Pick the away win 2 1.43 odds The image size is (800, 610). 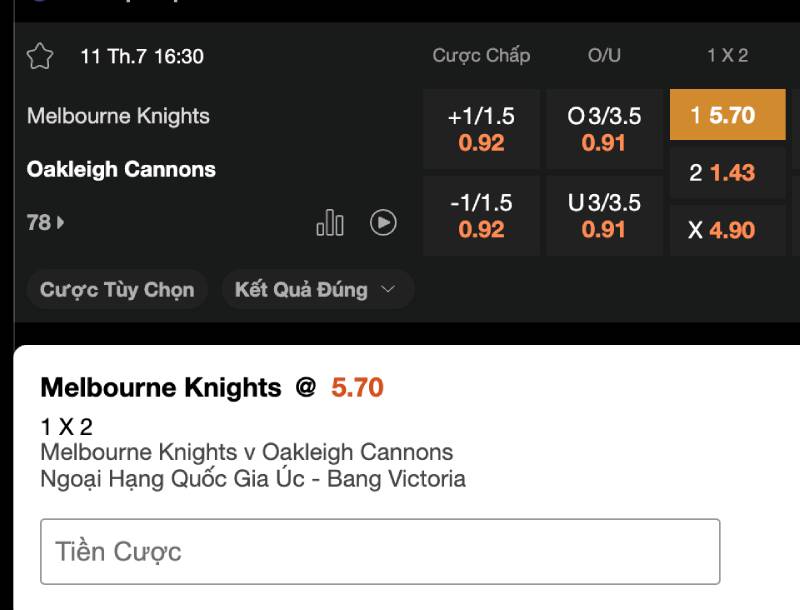click(x=728, y=172)
